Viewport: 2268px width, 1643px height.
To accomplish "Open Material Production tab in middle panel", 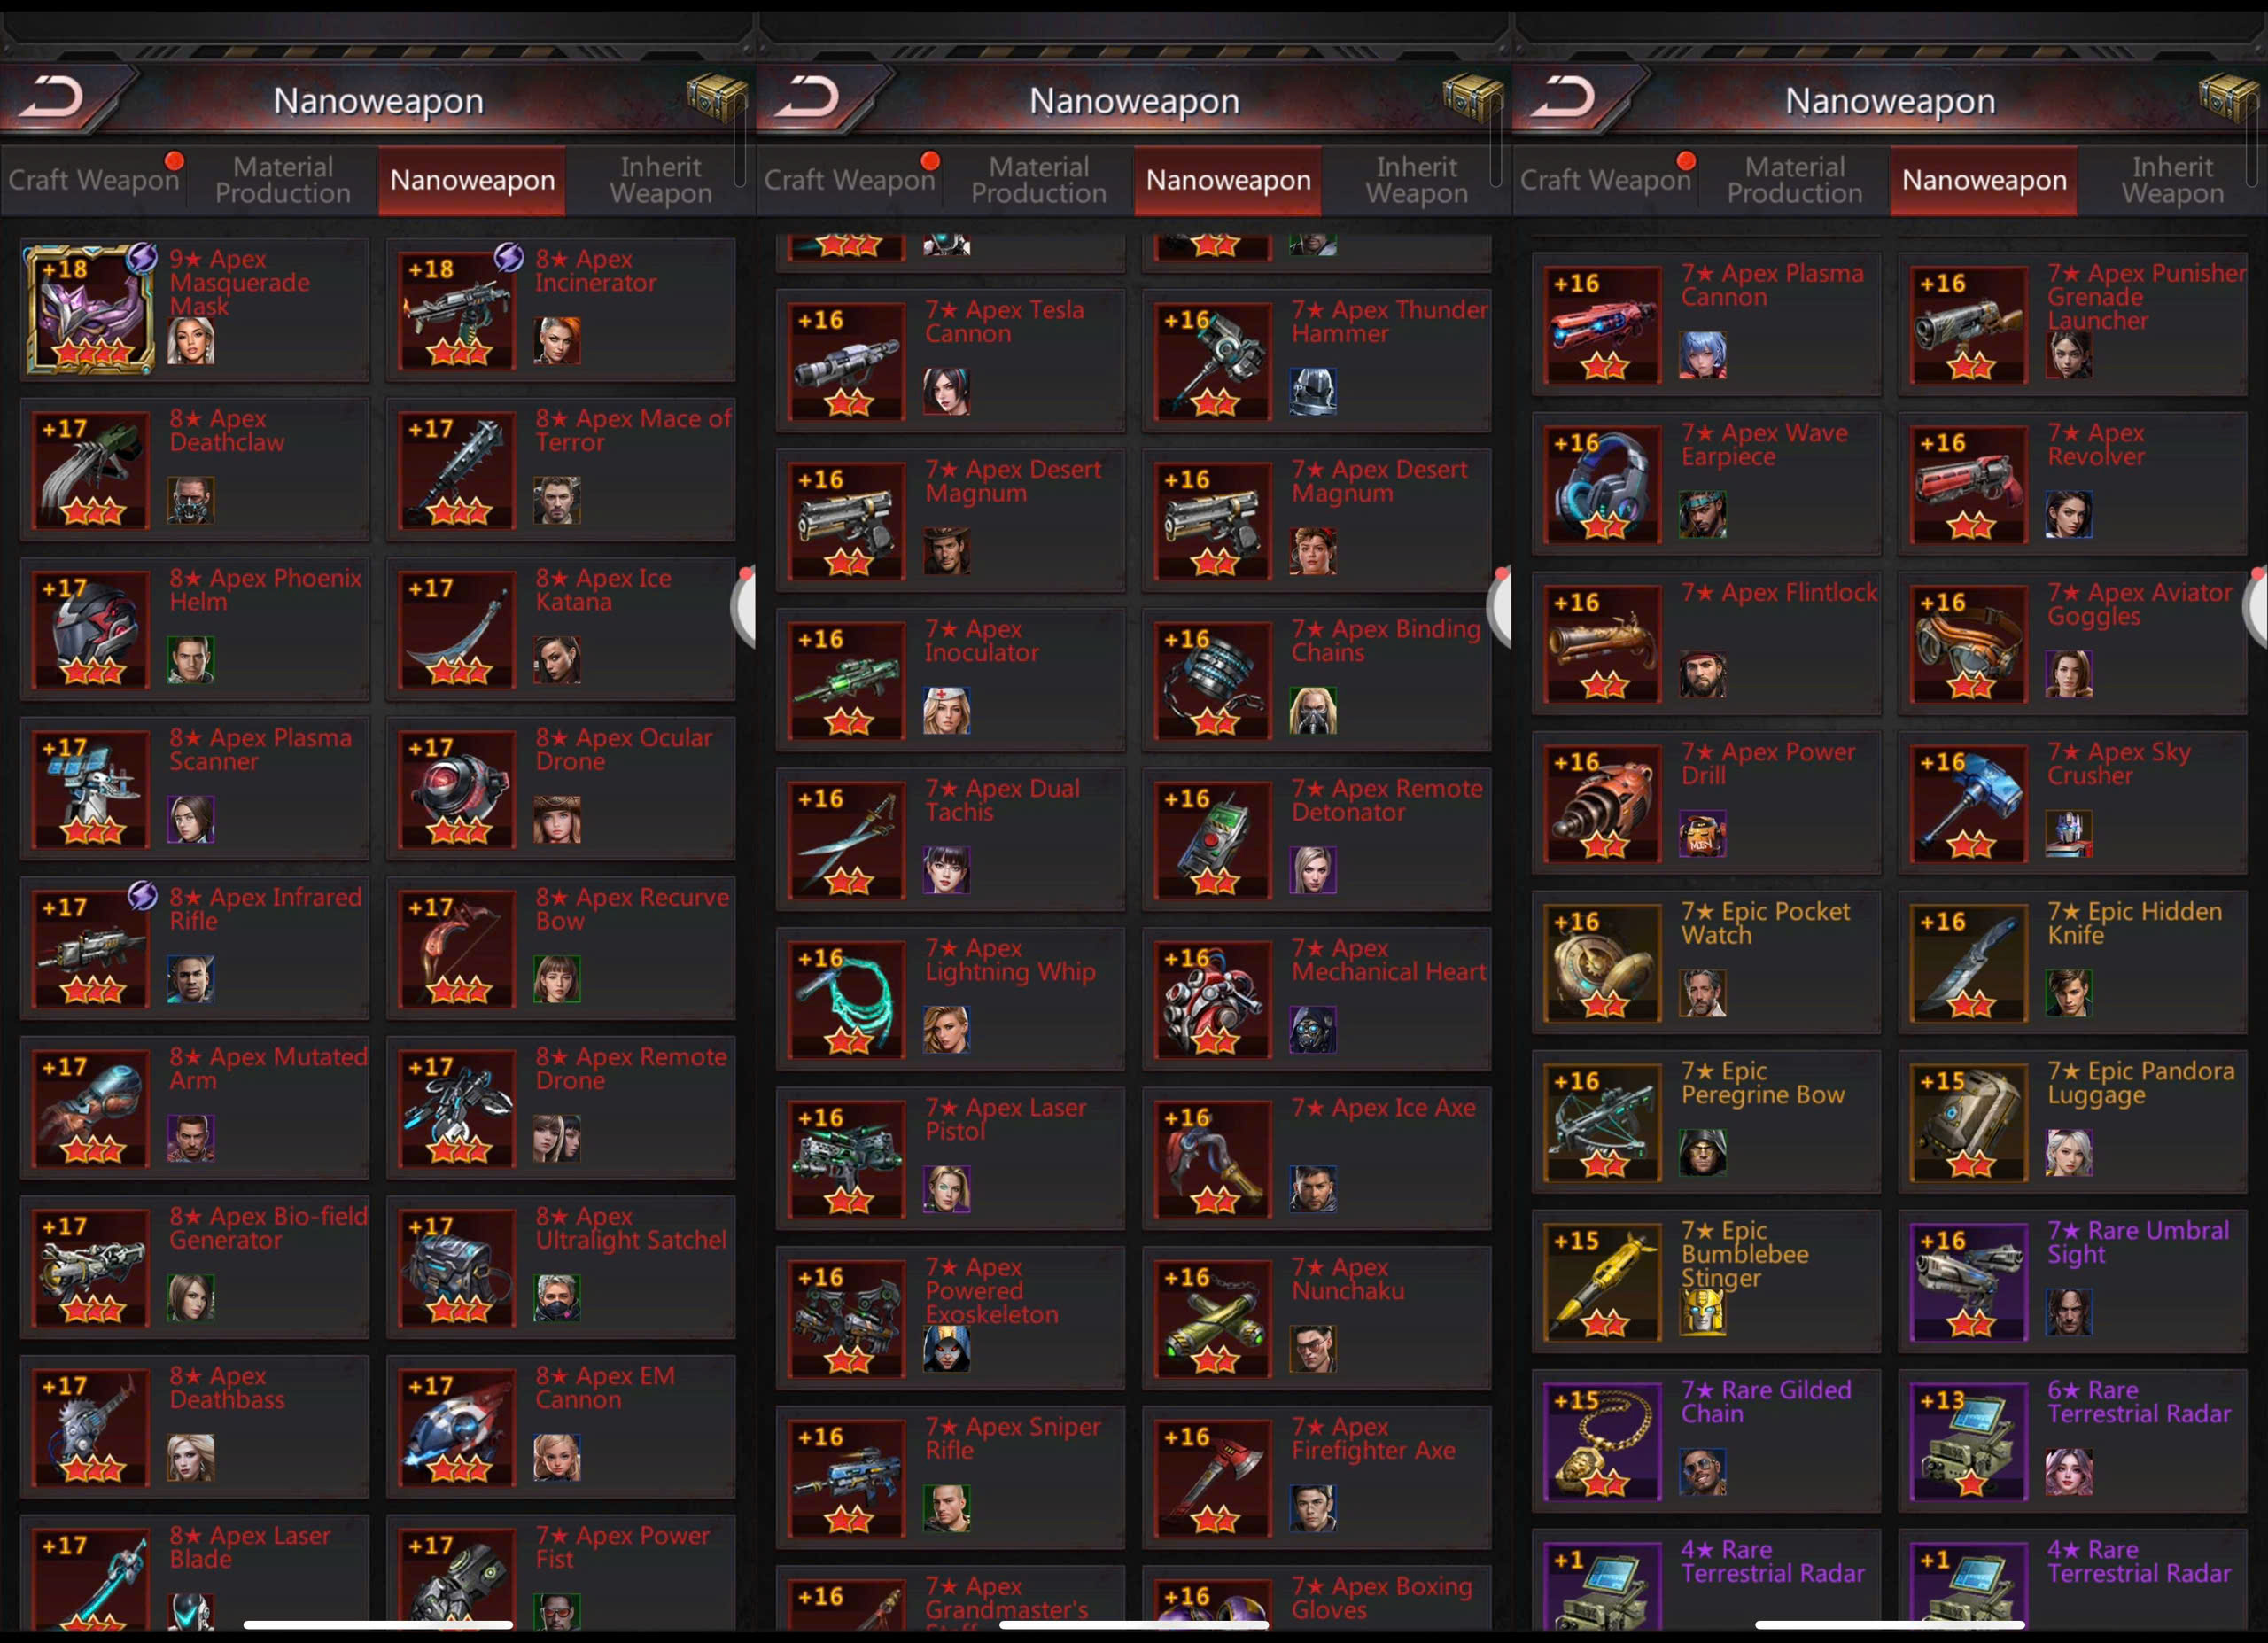I will [1039, 180].
